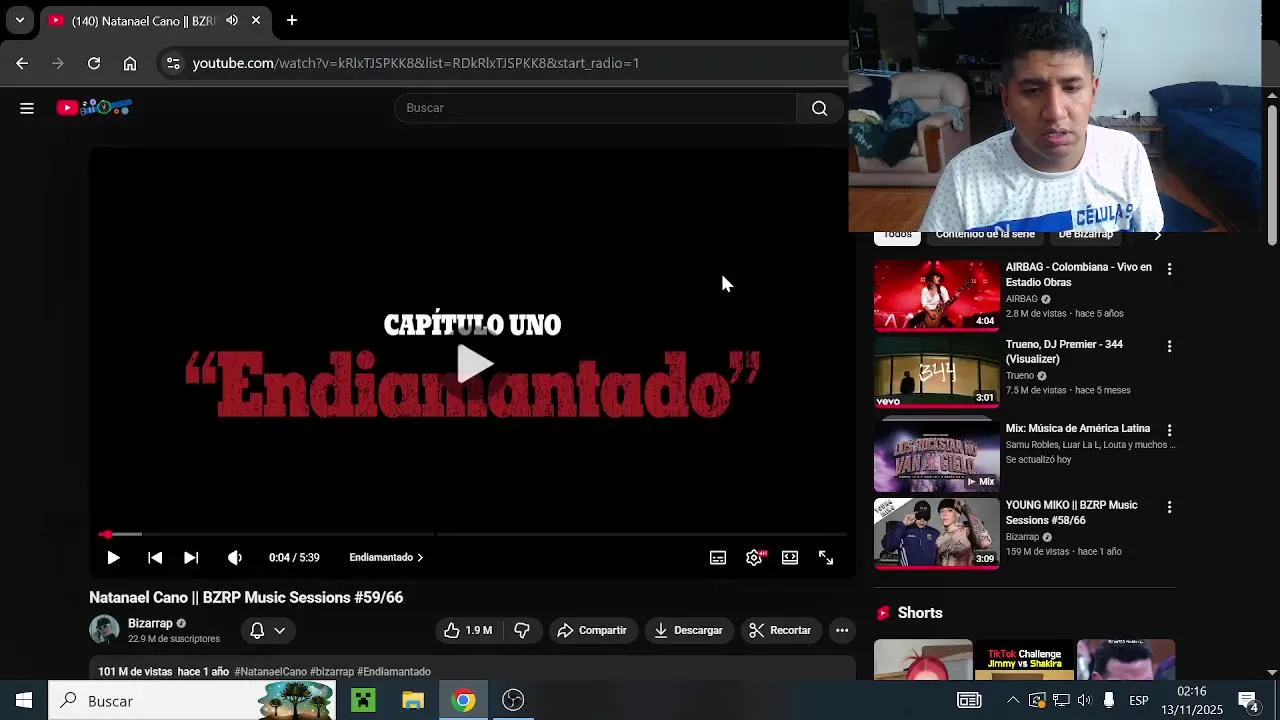Open the #NatanaelCano hashtag link

(270, 672)
